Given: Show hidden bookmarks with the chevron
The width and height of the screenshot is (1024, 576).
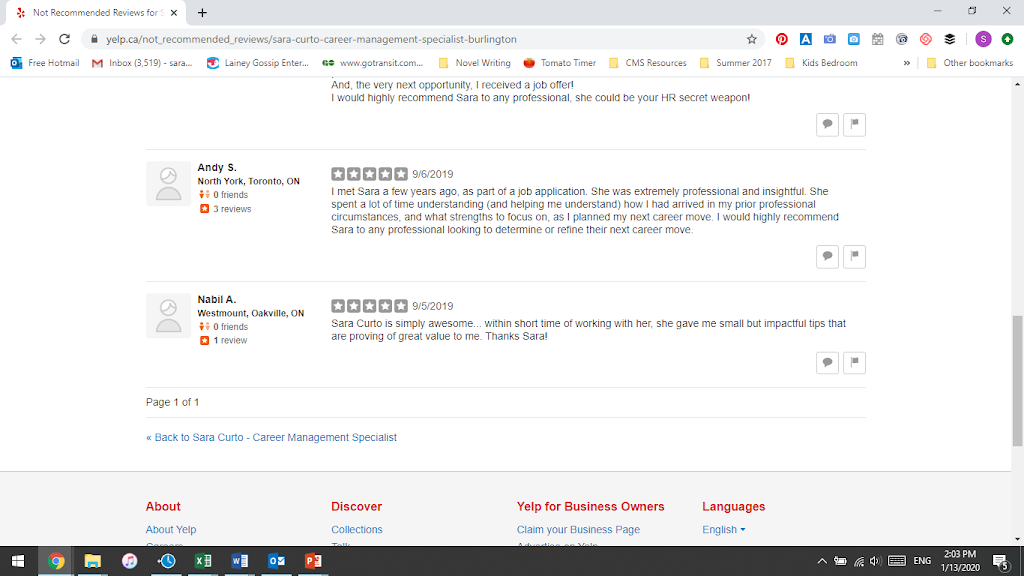Looking at the screenshot, I should [906, 63].
